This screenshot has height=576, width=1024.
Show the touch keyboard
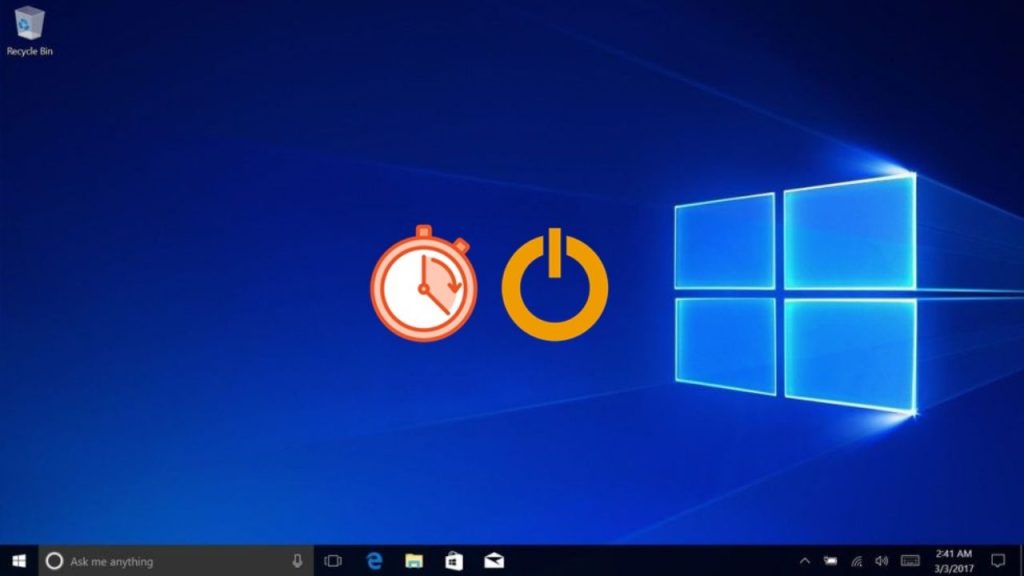tap(910, 561)
